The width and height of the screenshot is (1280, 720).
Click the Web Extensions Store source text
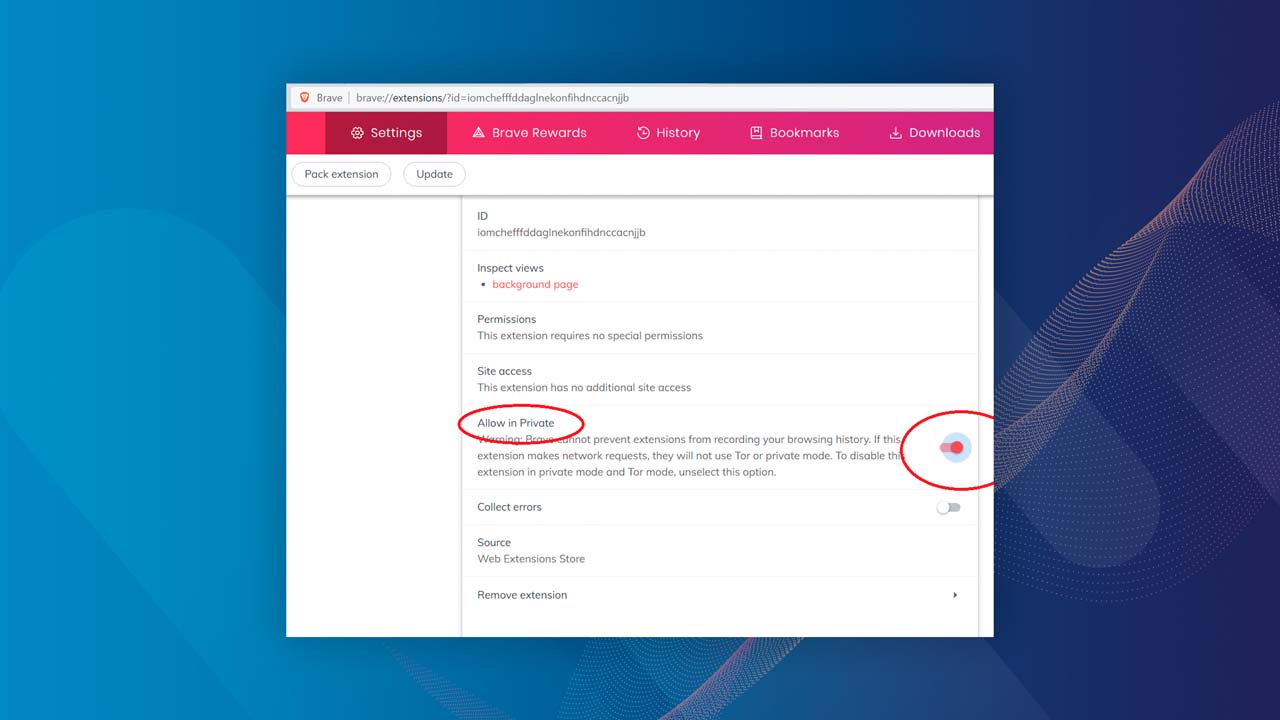pyautogui.click(x=531, y=559)
